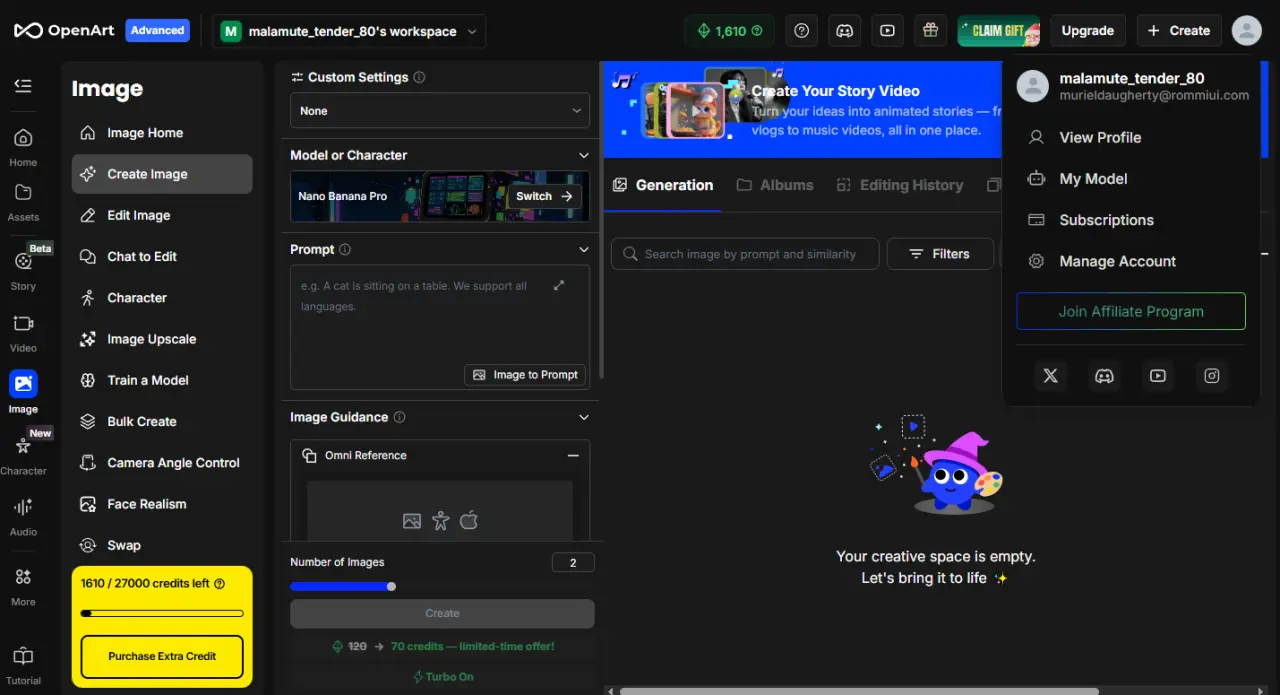Open Image Home in the Image menu
The image size is (1280, 695).
click(x=162, y=132)
